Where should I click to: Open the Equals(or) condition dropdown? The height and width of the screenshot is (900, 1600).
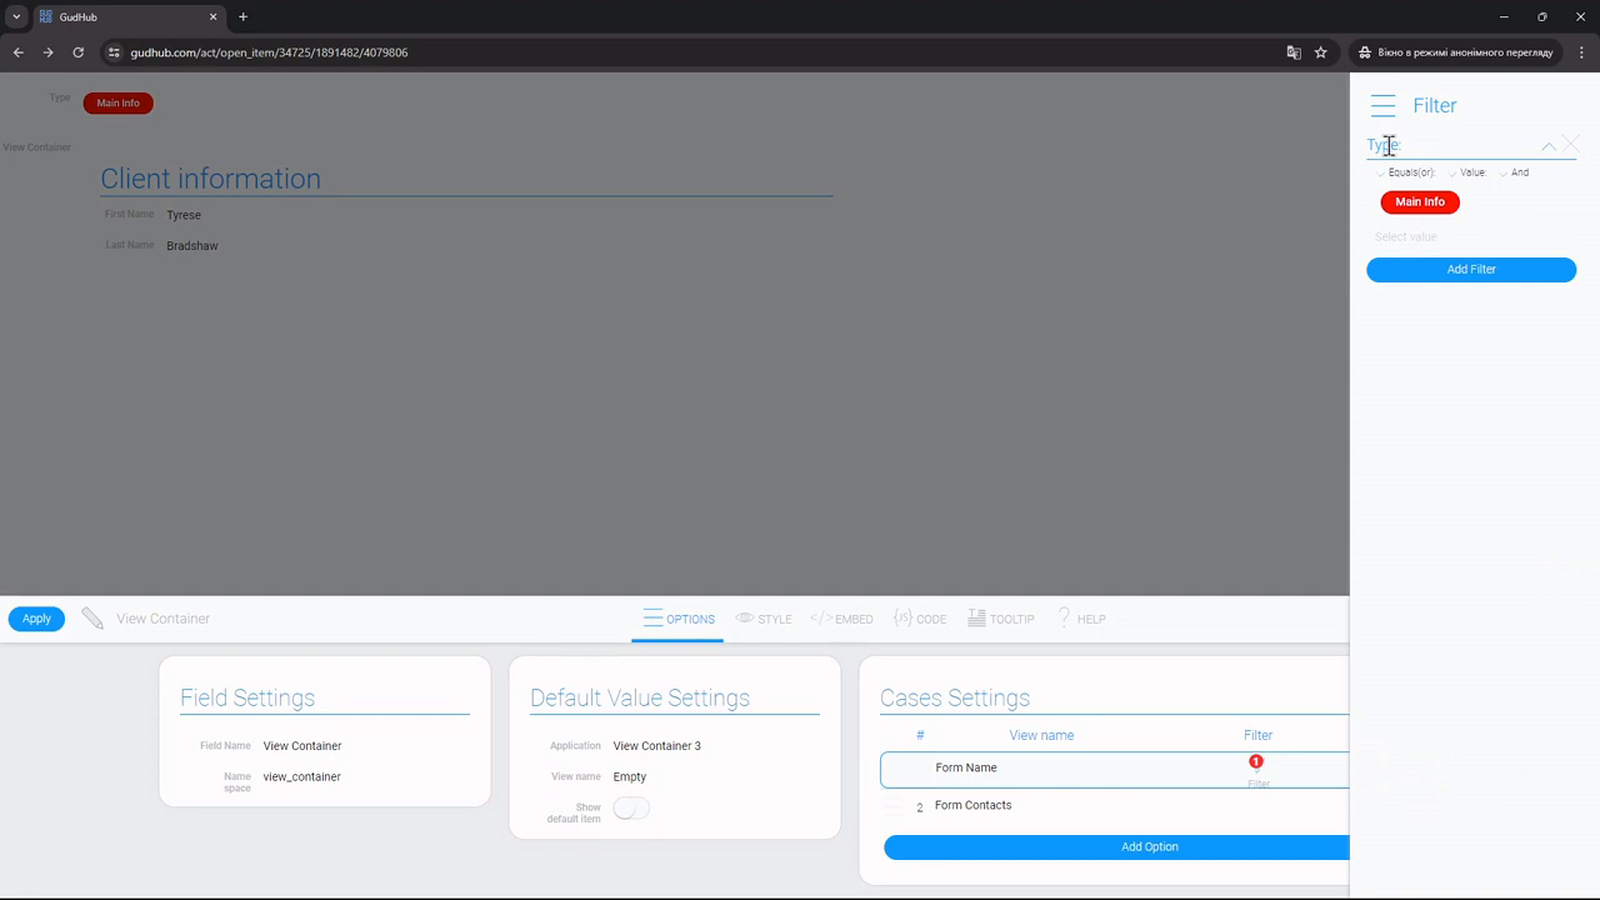pyautogui.click(x=1405, y=173)
